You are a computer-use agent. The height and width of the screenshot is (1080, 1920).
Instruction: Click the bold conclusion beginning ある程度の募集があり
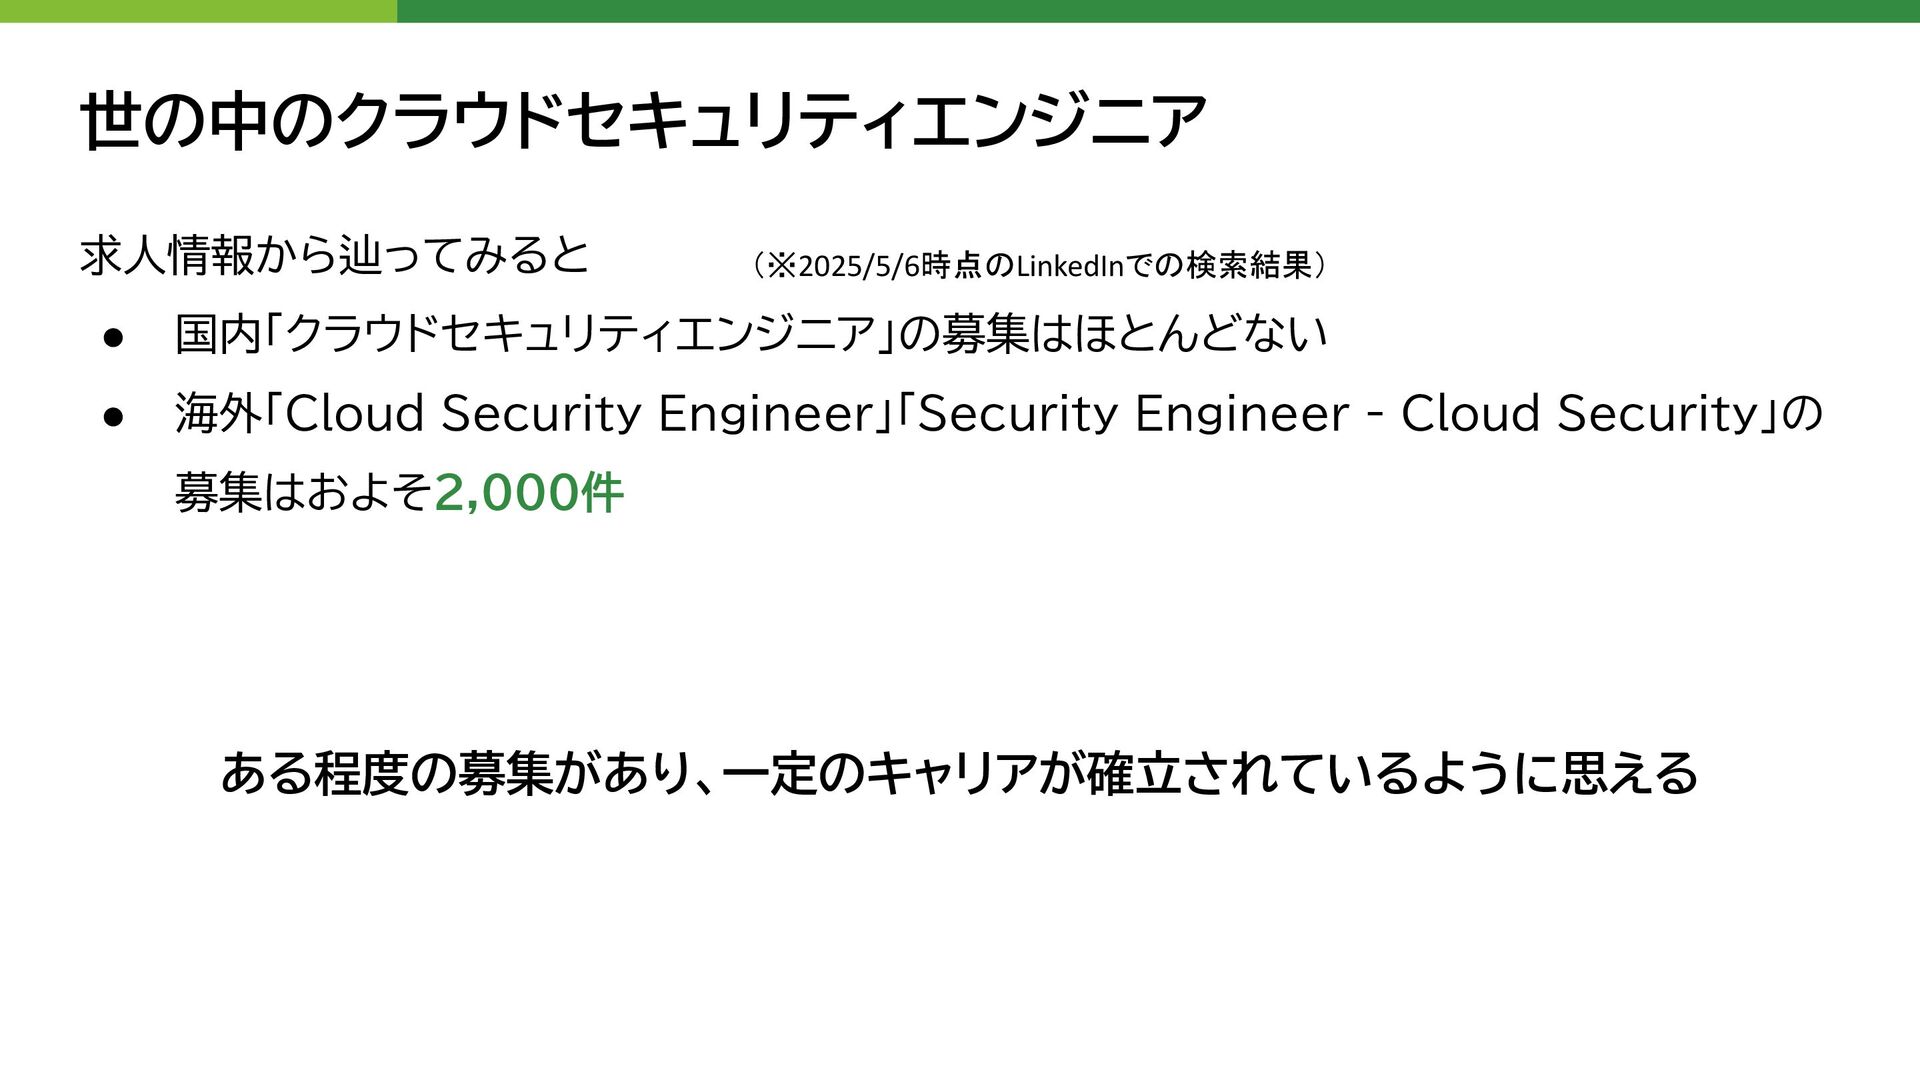(959, 773)
